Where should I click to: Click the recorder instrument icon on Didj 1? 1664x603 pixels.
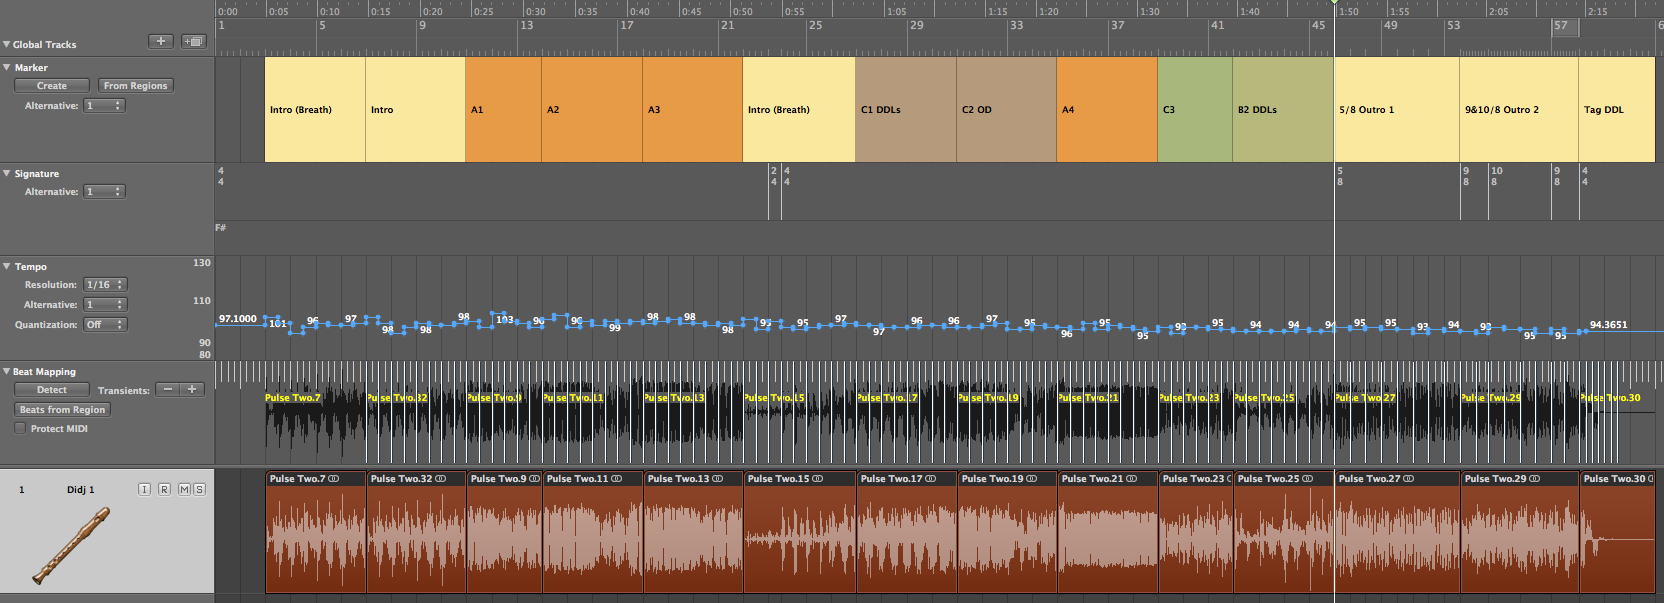click(70, 545)
